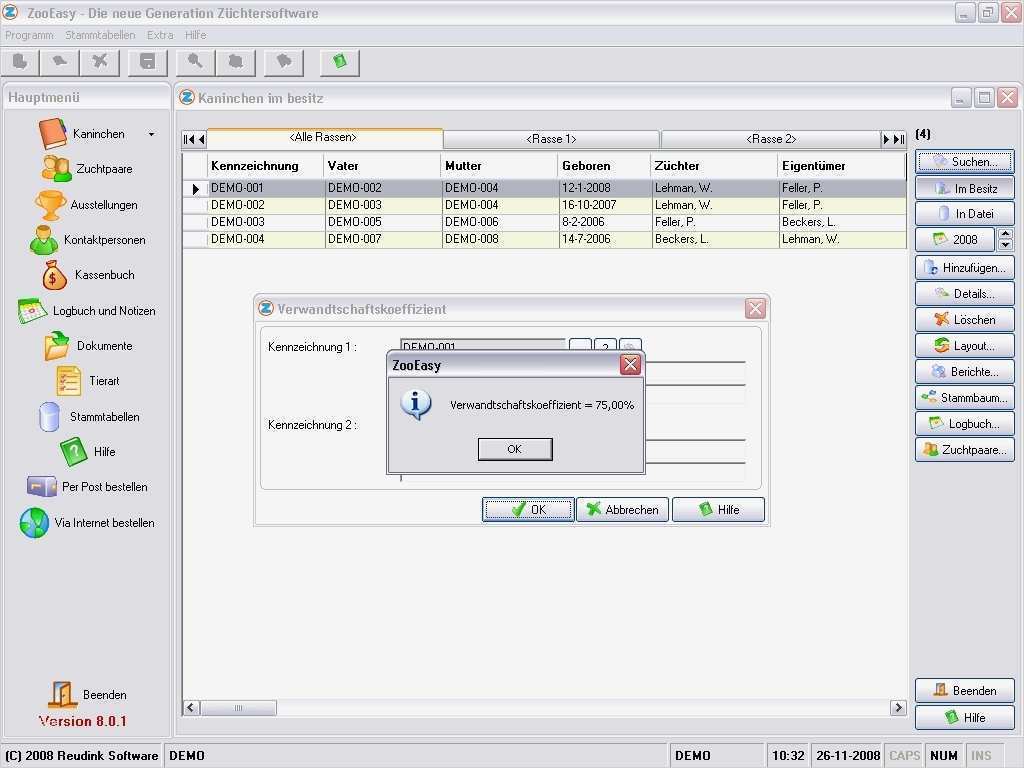Click the Im Besitz button
Viewport: 1024px width, 768px height.
click(x=965, y=189)
